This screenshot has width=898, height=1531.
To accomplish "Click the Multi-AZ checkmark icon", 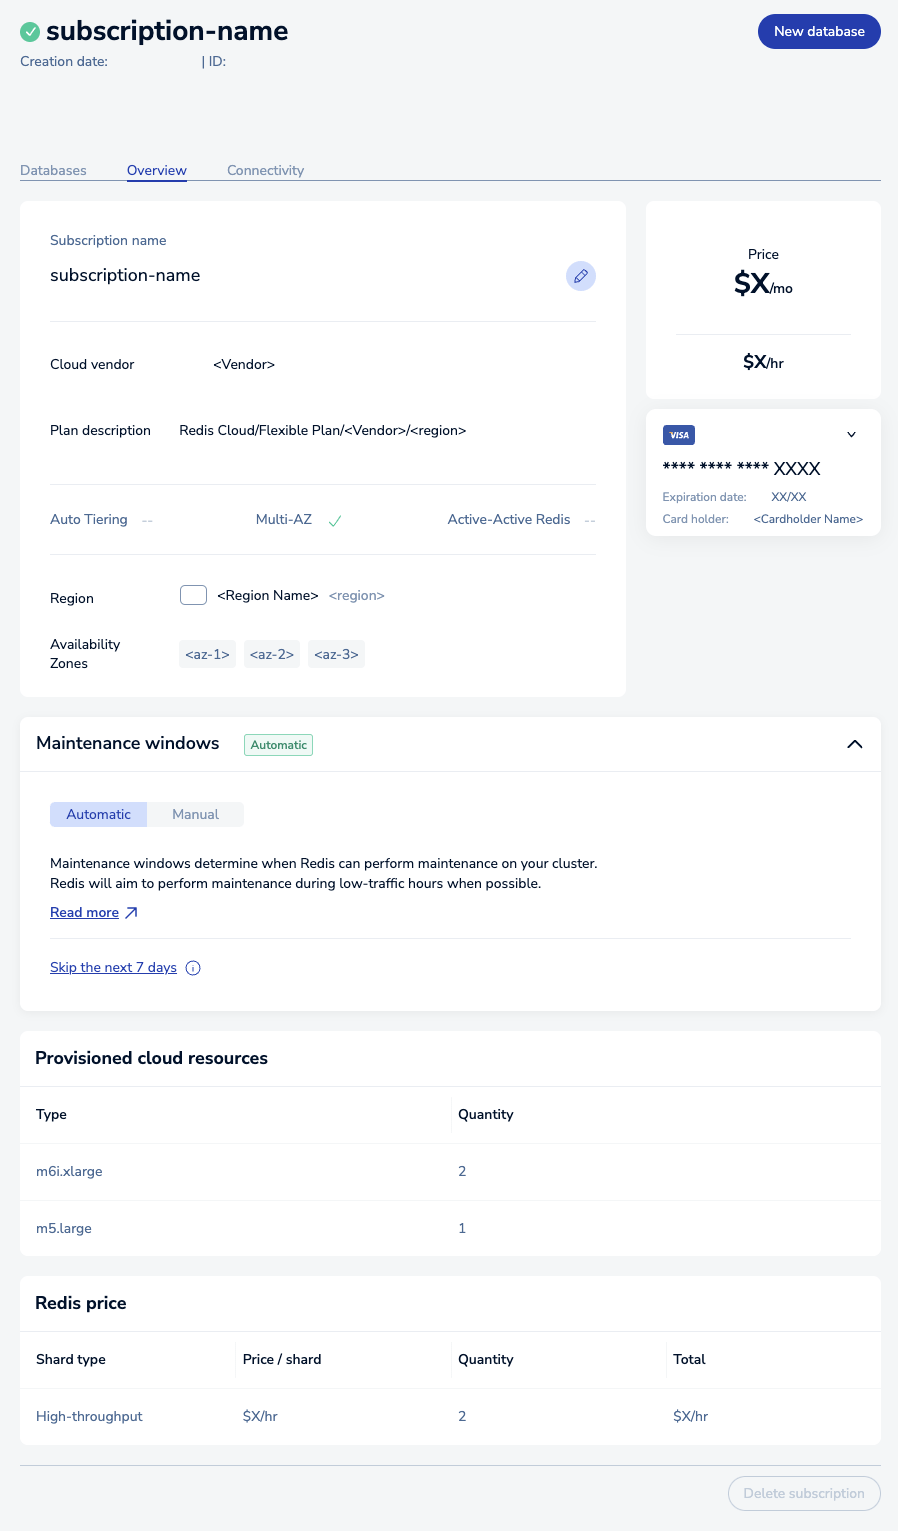I will tap(335, 521).
